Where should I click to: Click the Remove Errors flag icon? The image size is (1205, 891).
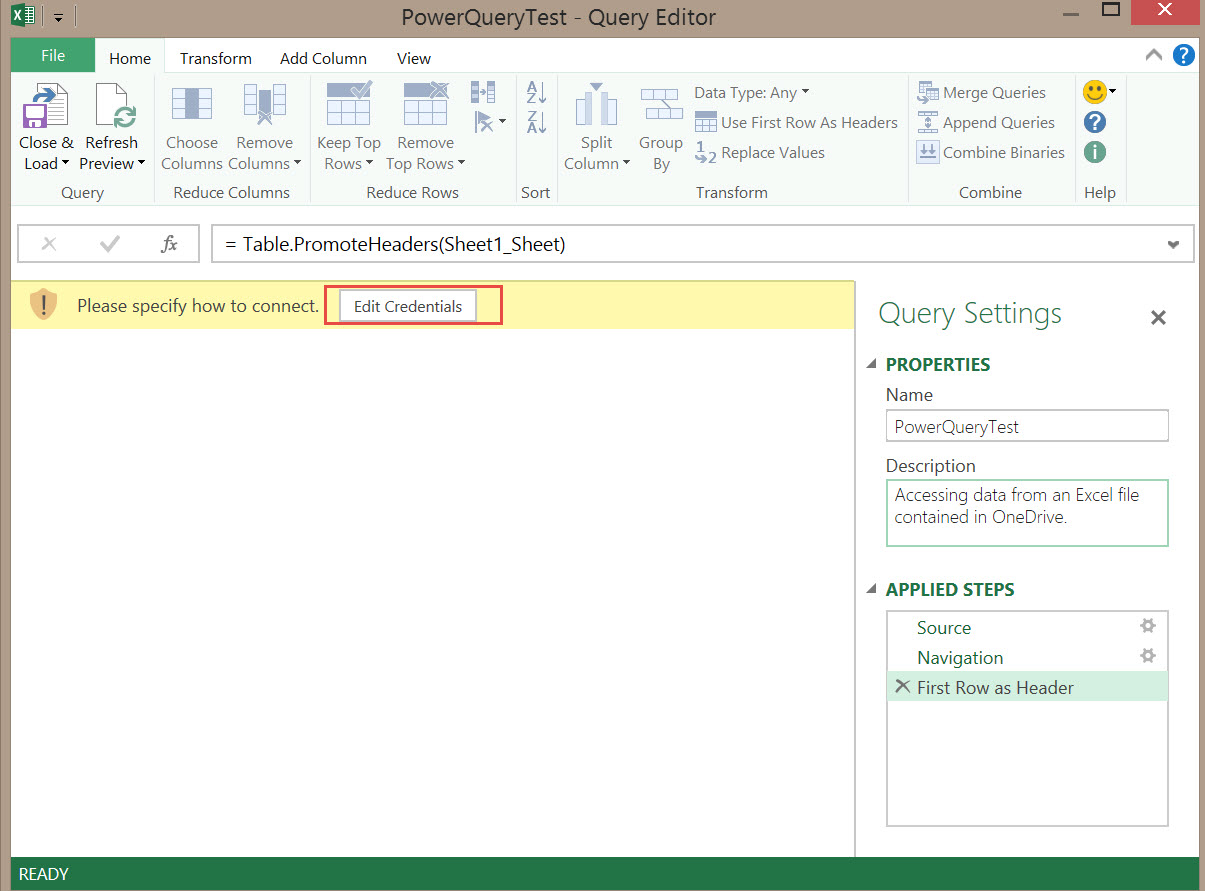coord(484,122)
